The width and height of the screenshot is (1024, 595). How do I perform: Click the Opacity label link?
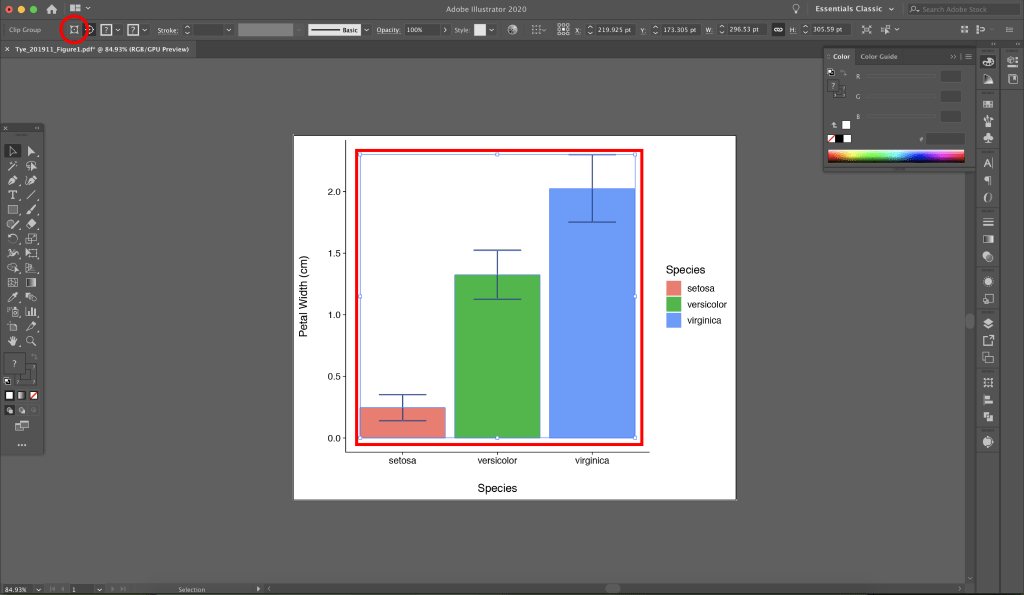[x=387, y=30]
